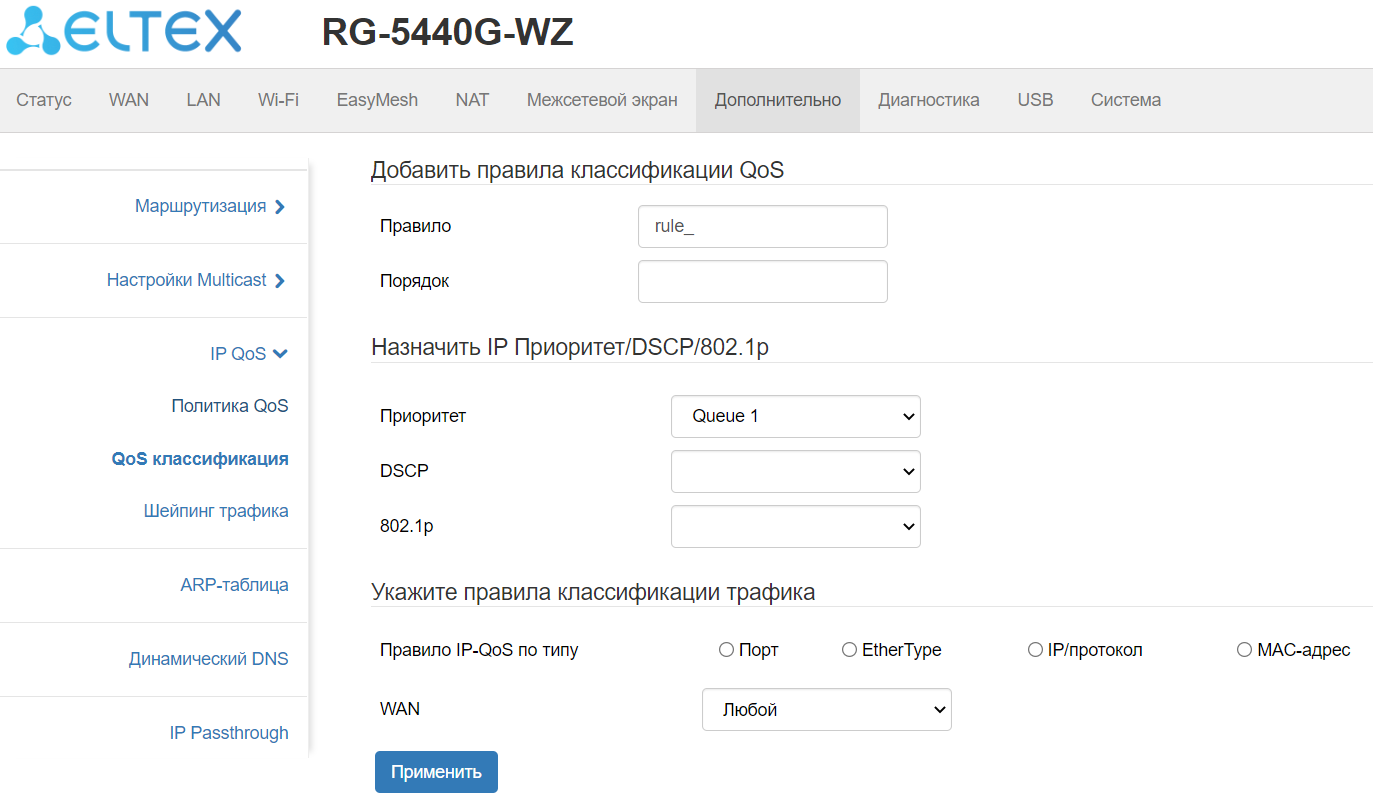Viewport: 1373px width, 802px height.
Task: Expand the Маршрутизация section chevron
Action: (x=280, y=207)
